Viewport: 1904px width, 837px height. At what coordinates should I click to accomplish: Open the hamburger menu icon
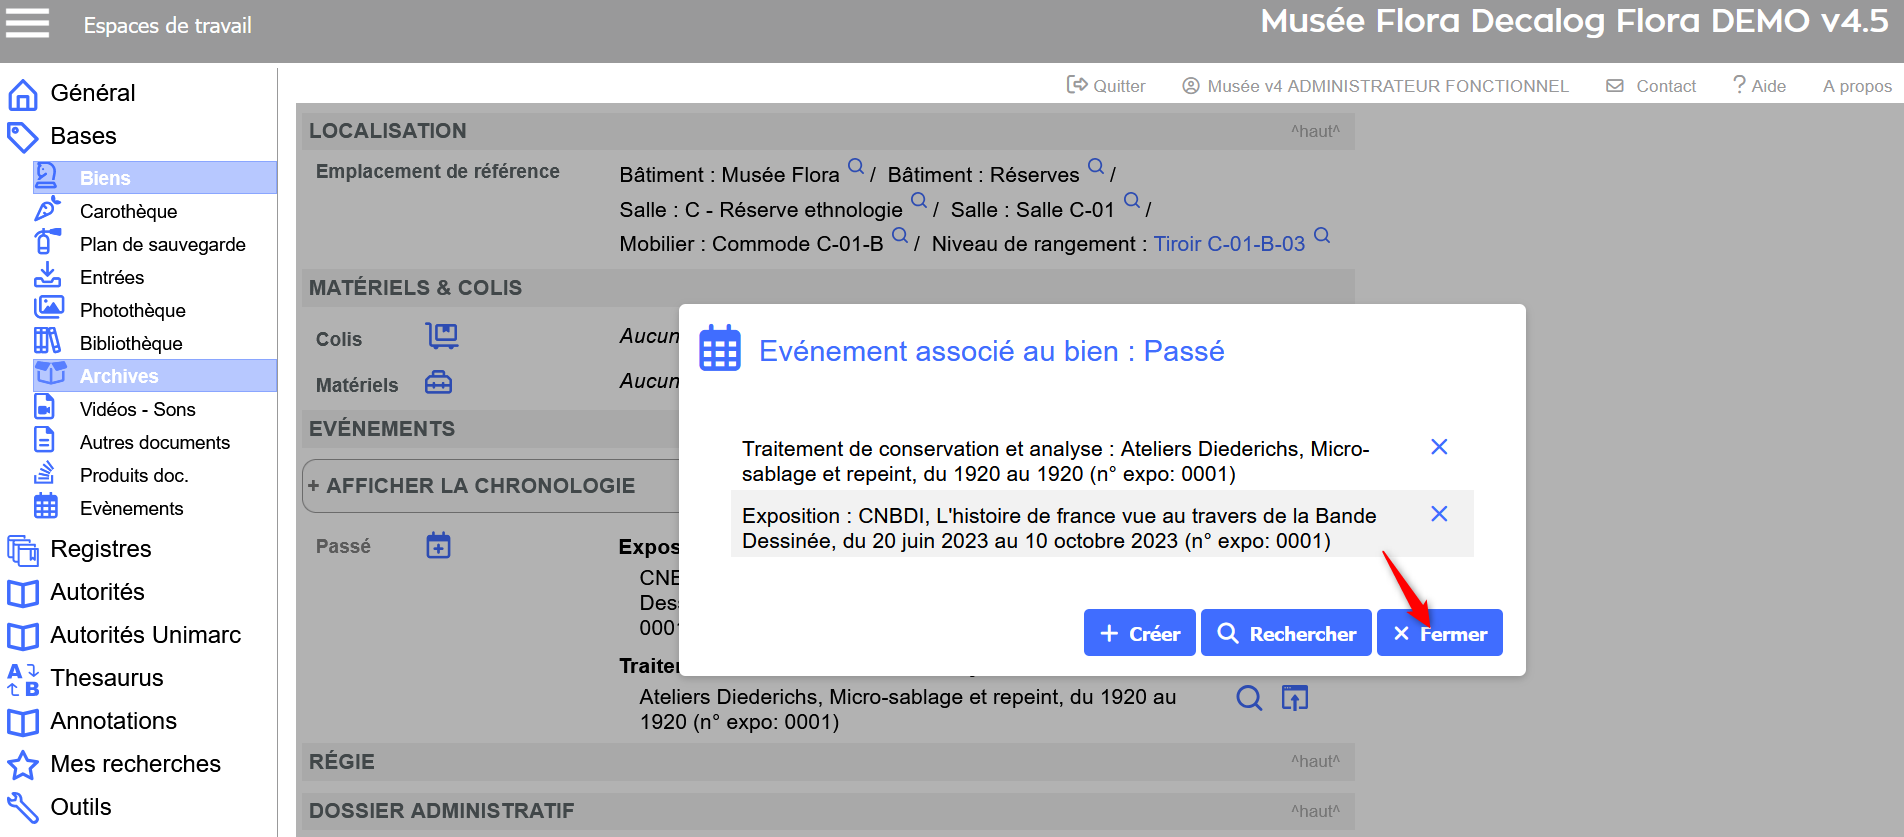pyautogui.click(x=27, y=23)
